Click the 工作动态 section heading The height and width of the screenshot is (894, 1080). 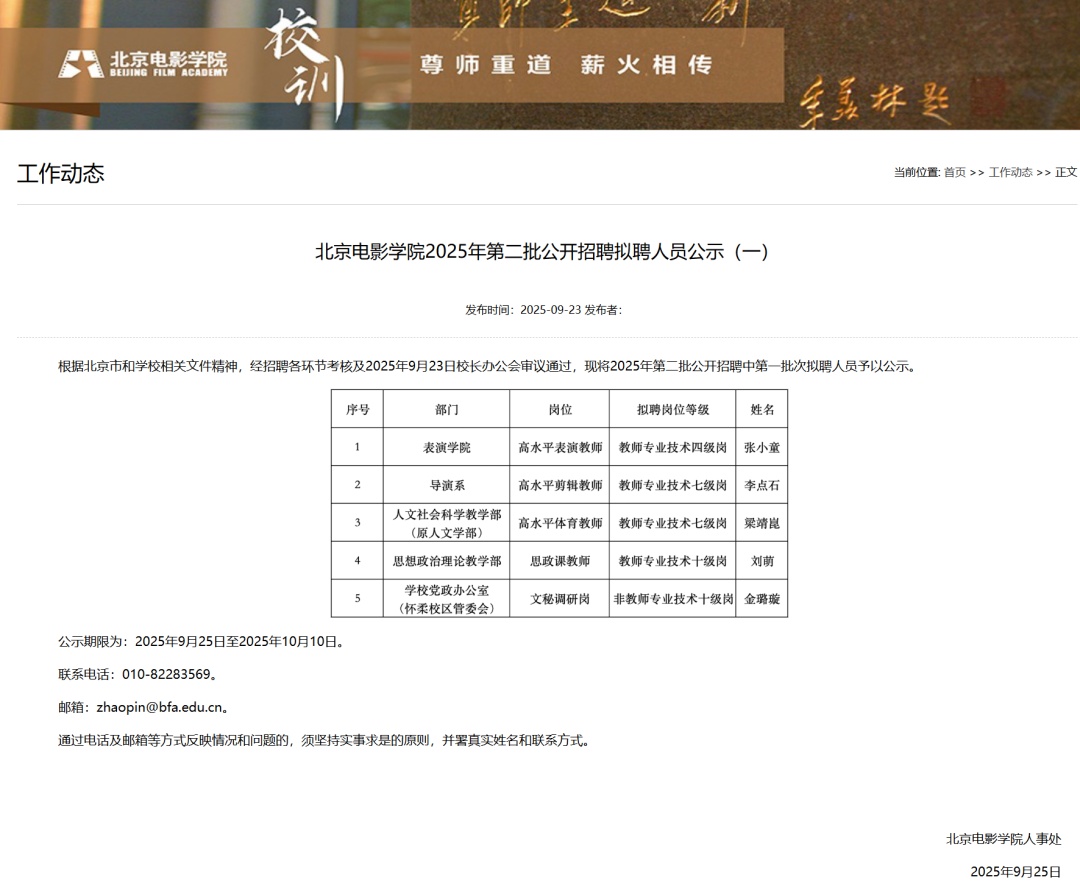click(x=60, y=173)
